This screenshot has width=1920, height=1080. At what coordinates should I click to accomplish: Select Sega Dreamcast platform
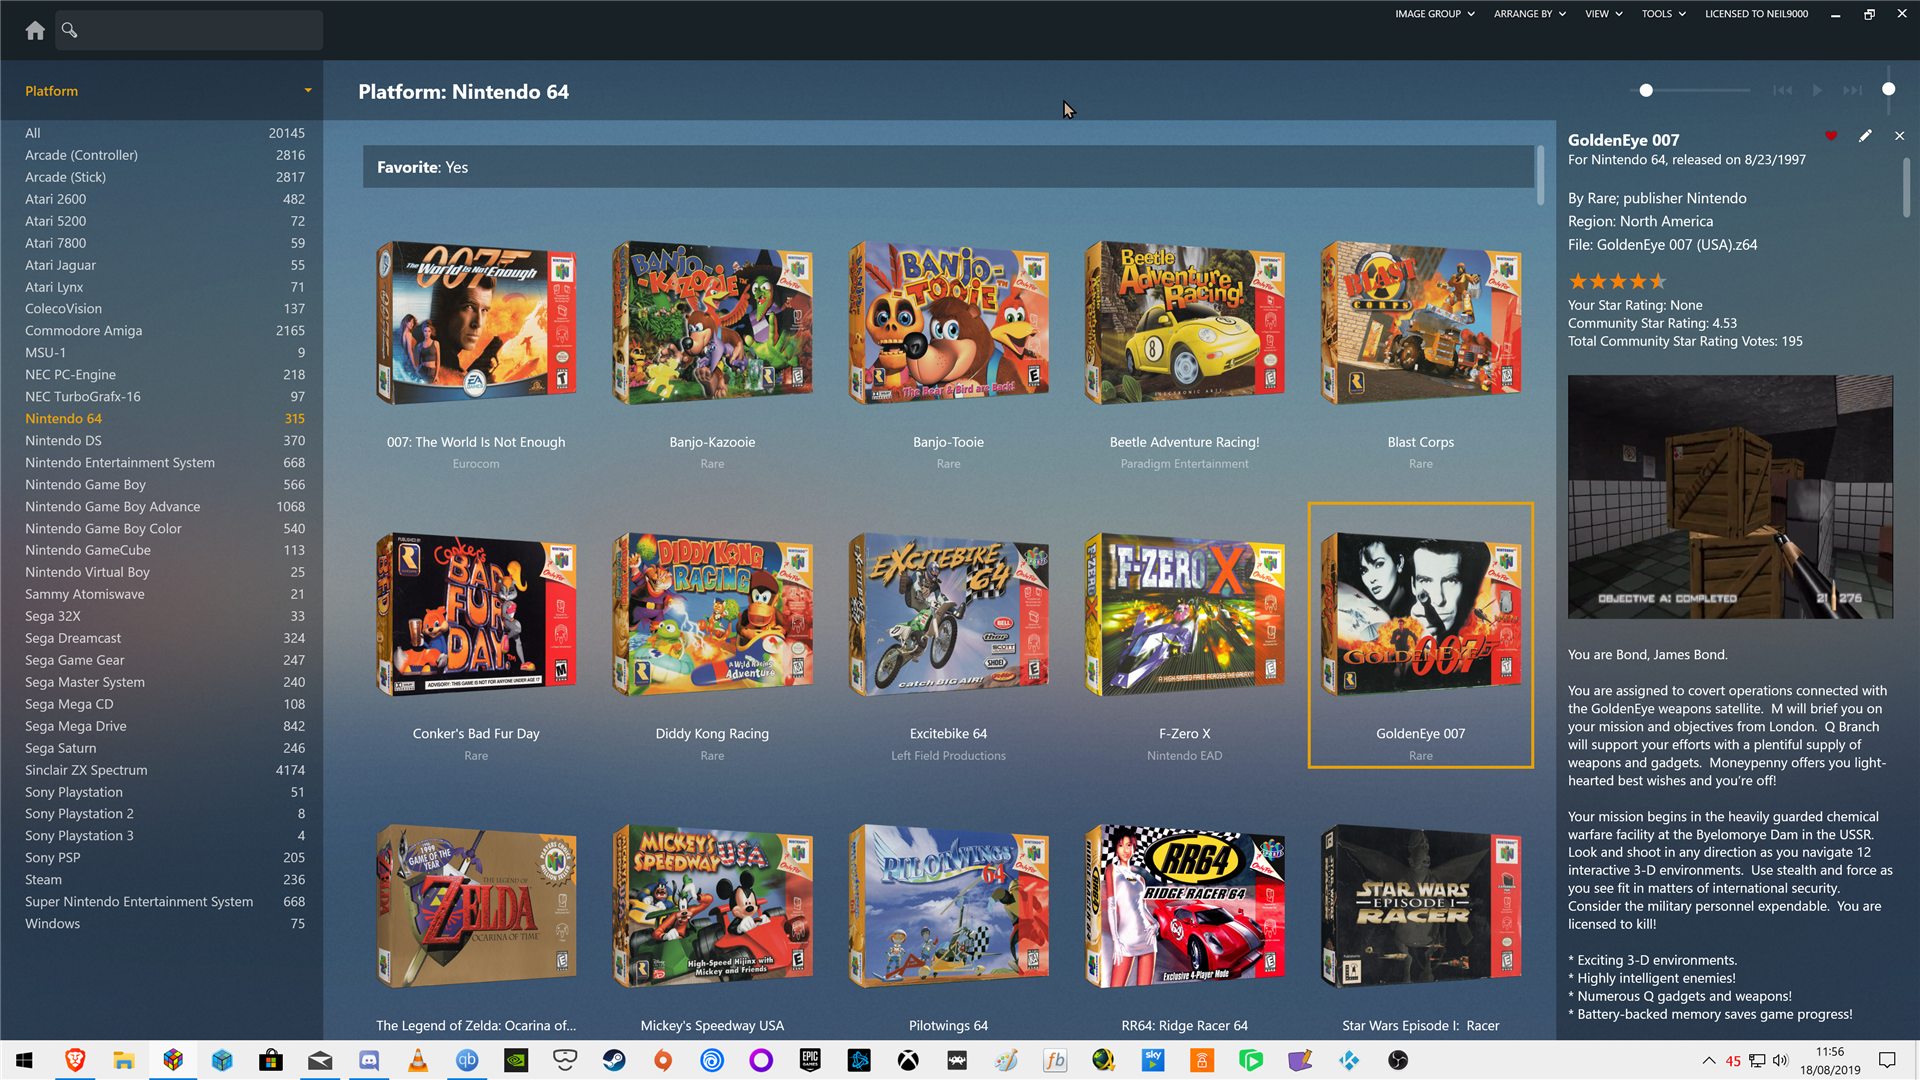[165, 638]
